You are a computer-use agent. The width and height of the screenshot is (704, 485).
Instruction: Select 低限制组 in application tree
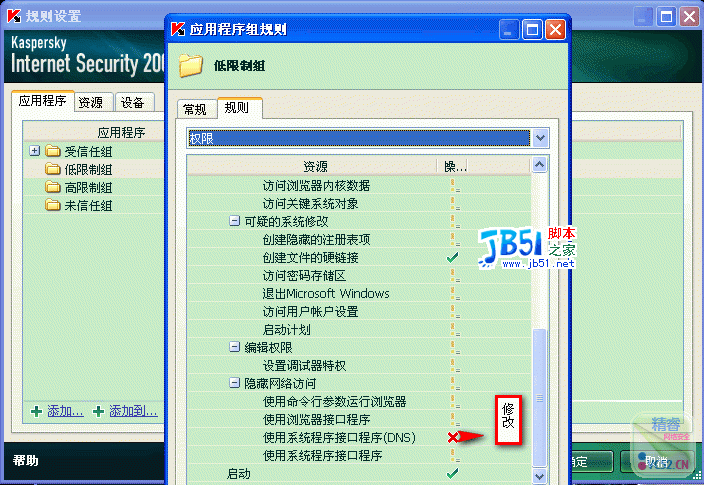(x=88, y=170)
